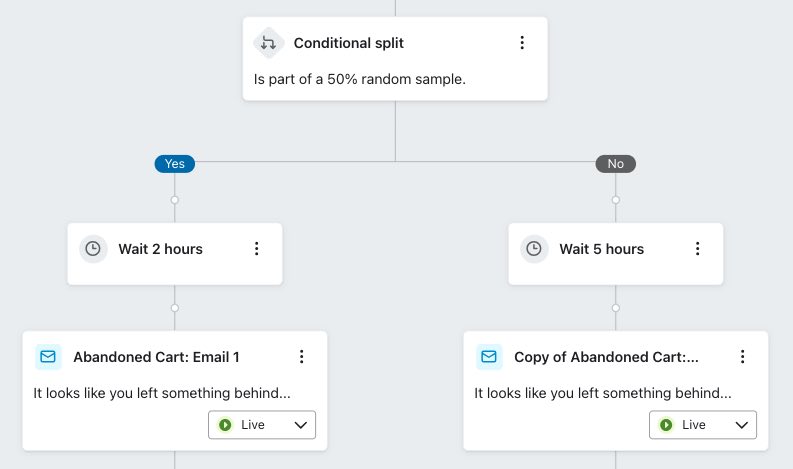
Task: Click connector node below Wait 5 hours
Action: tap(615, 308)
